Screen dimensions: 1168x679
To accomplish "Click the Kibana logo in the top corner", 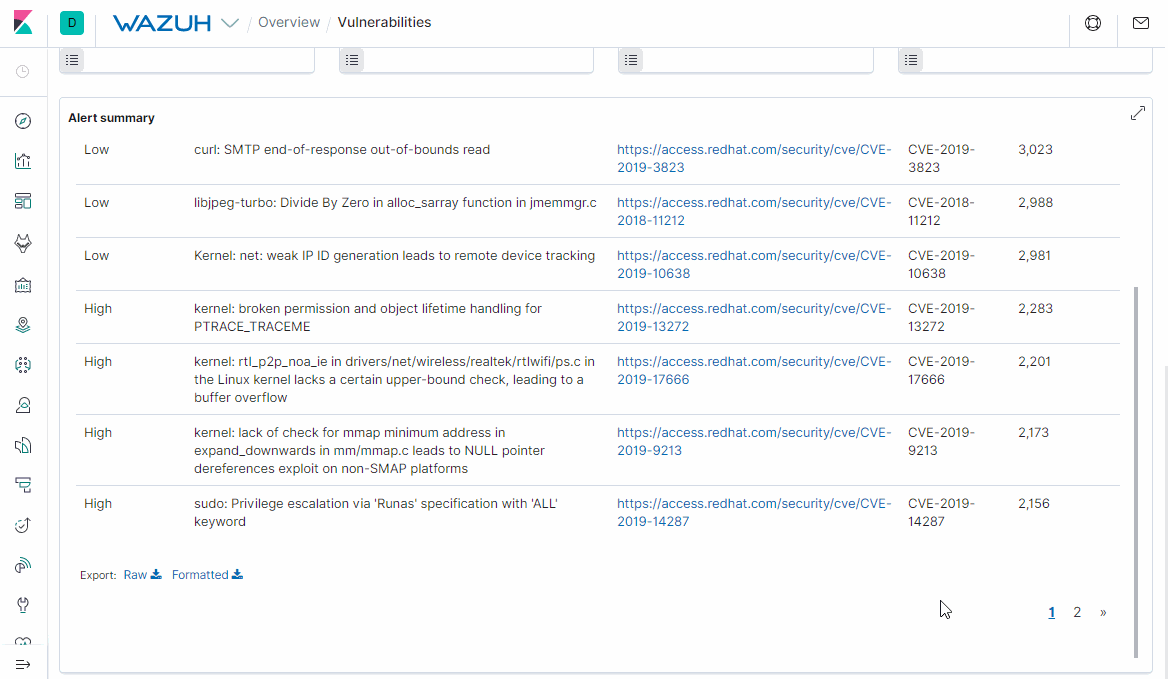I will [22, 22].
